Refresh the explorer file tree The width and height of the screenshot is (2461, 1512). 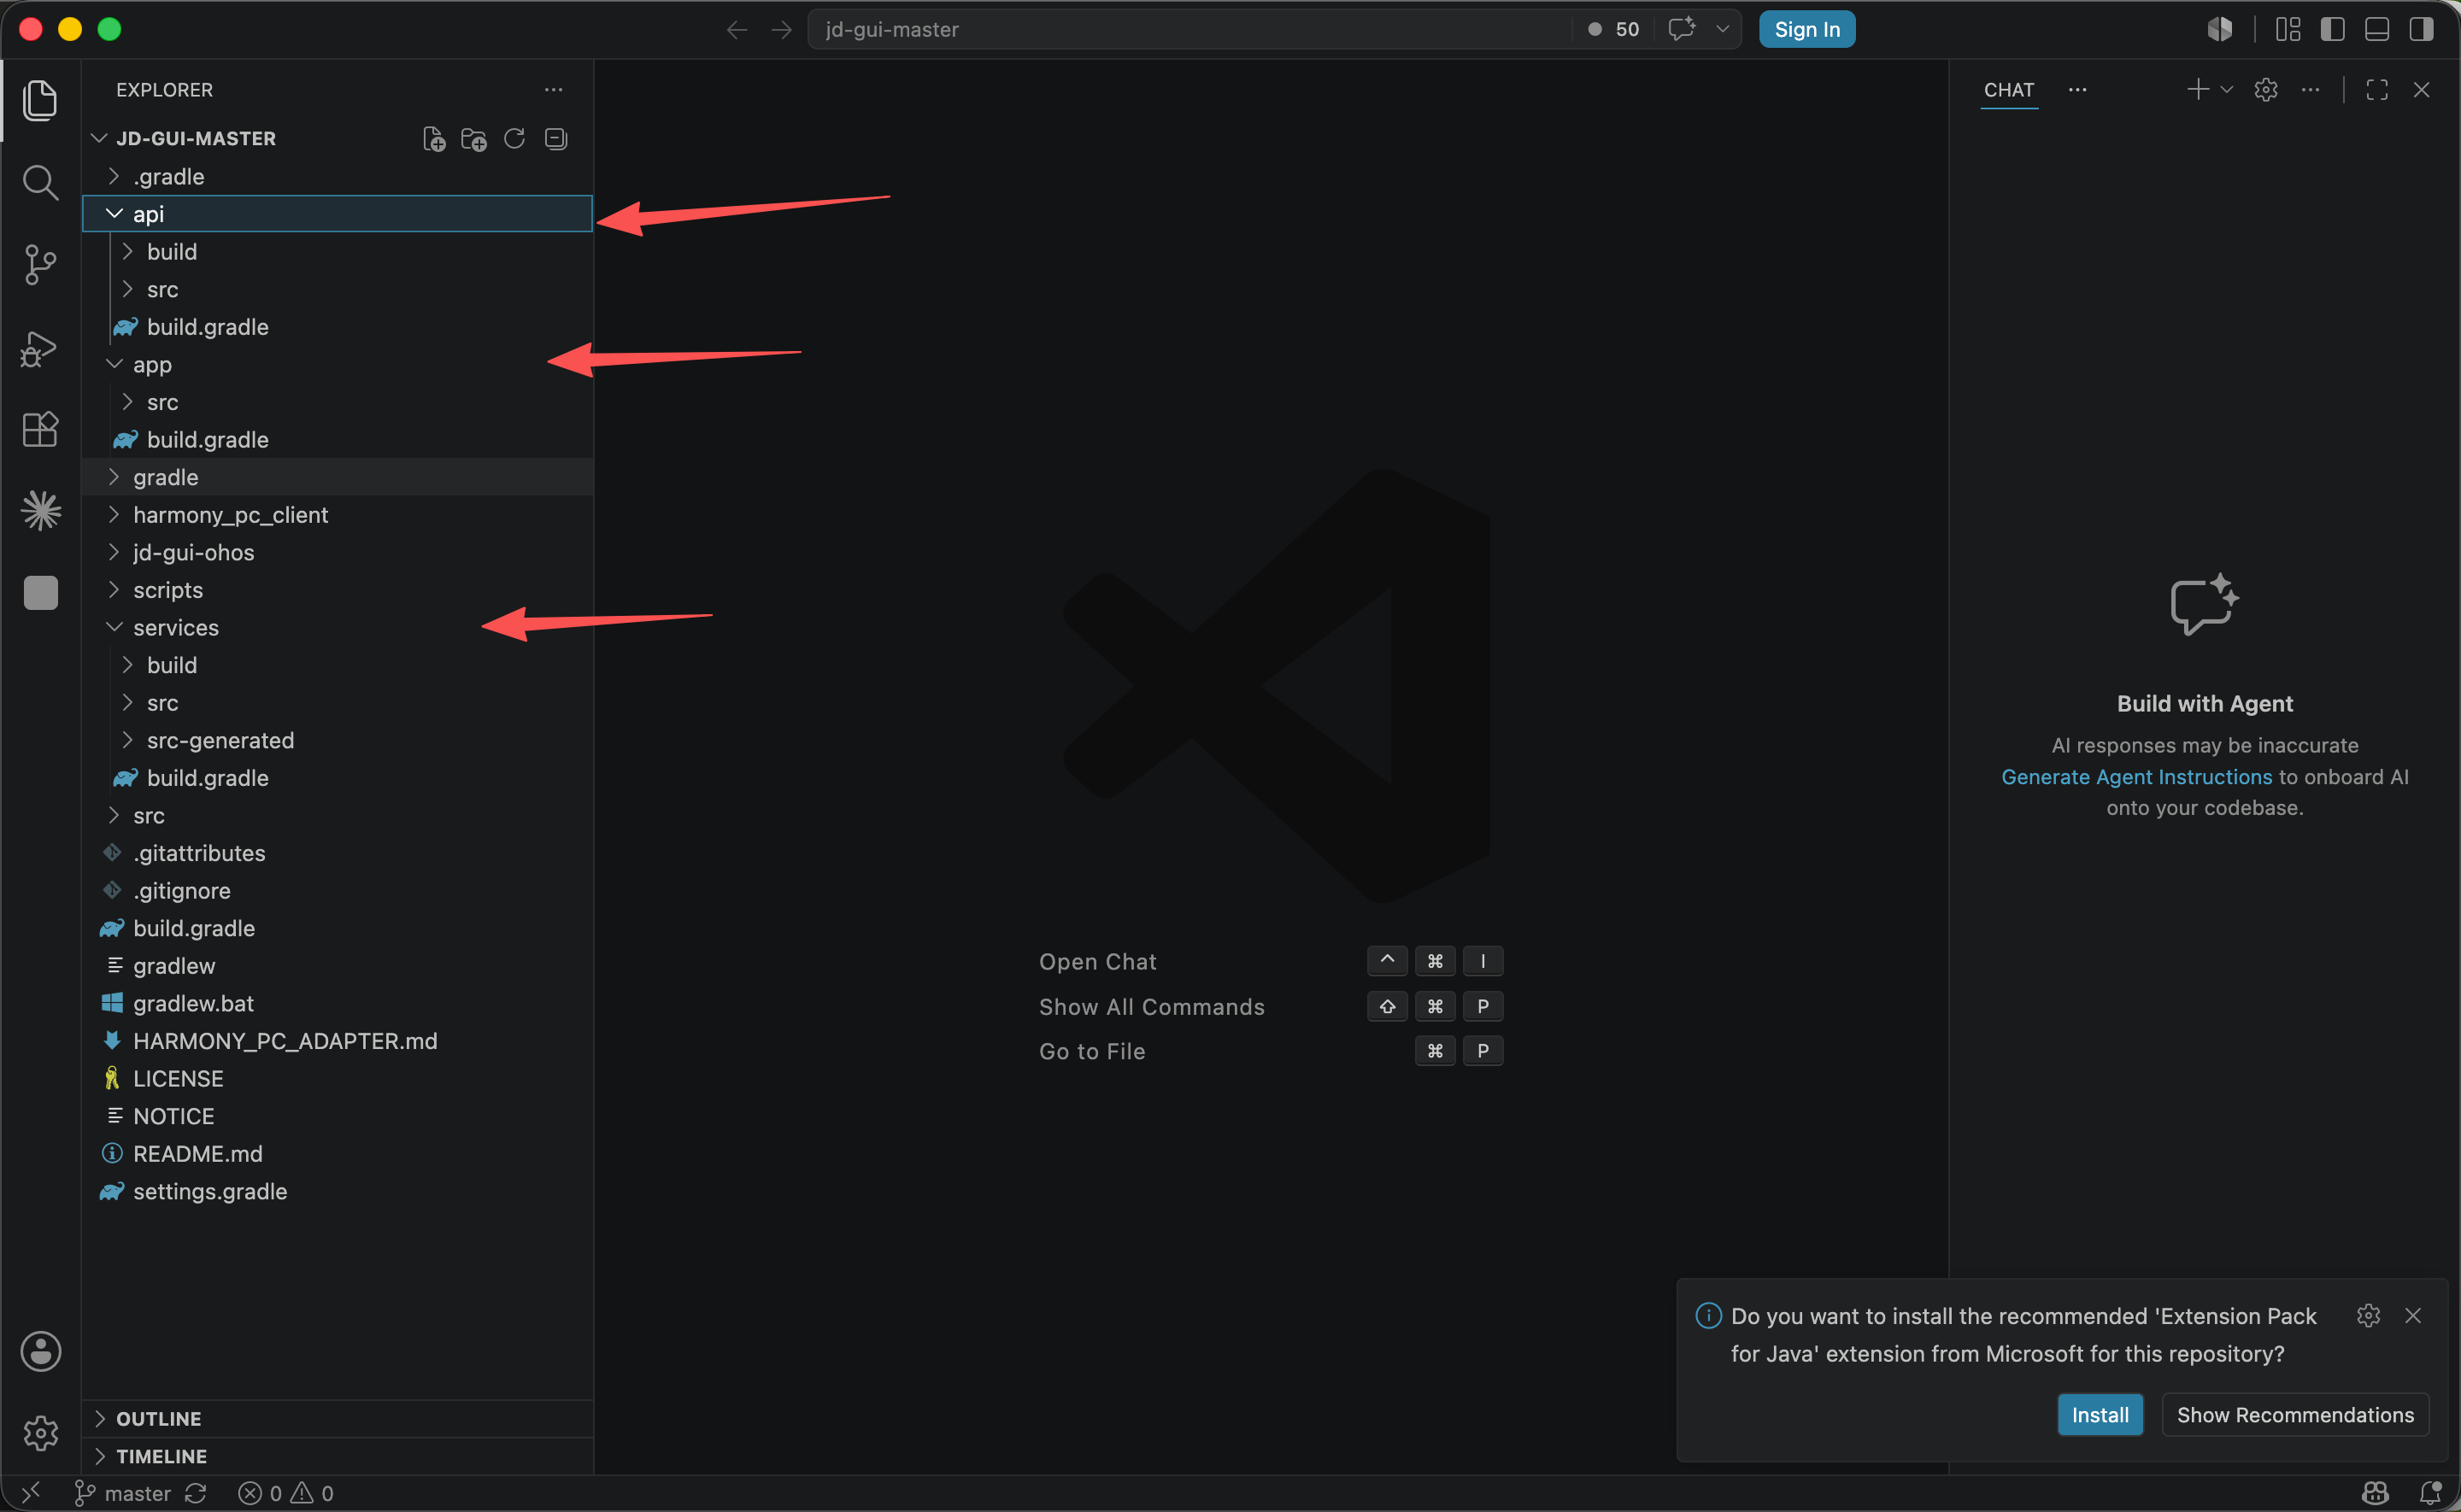click(515, 139)
